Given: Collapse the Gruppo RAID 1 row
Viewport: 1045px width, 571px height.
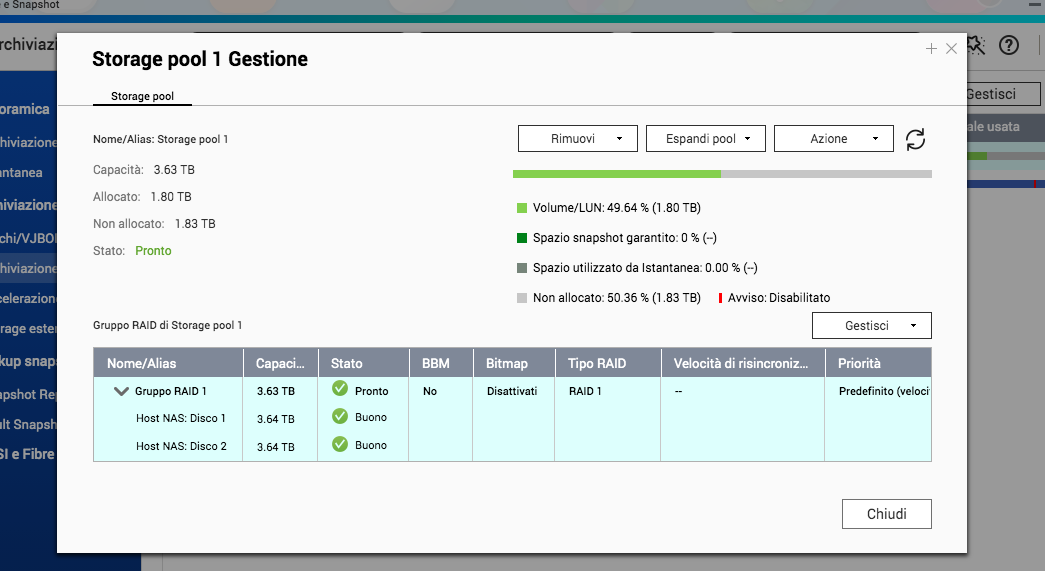Looking at the screenshot, I should click(x=122, y=392).
